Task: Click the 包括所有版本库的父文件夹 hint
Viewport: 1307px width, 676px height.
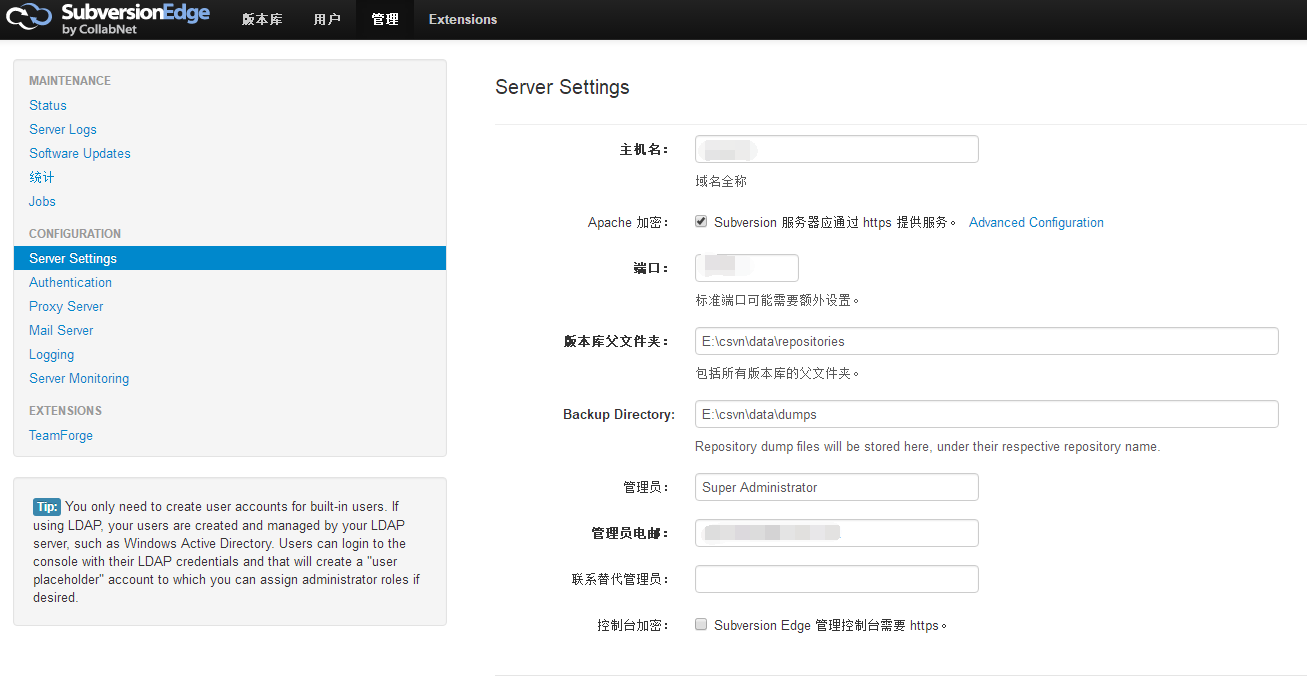Action: 778,373
